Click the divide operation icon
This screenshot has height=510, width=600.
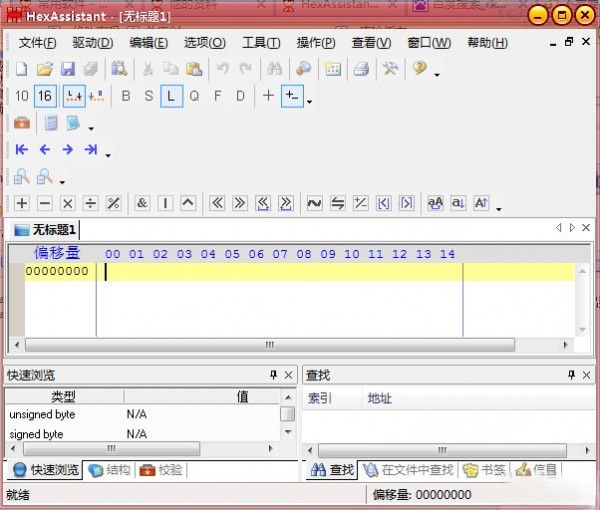[91, 203]
